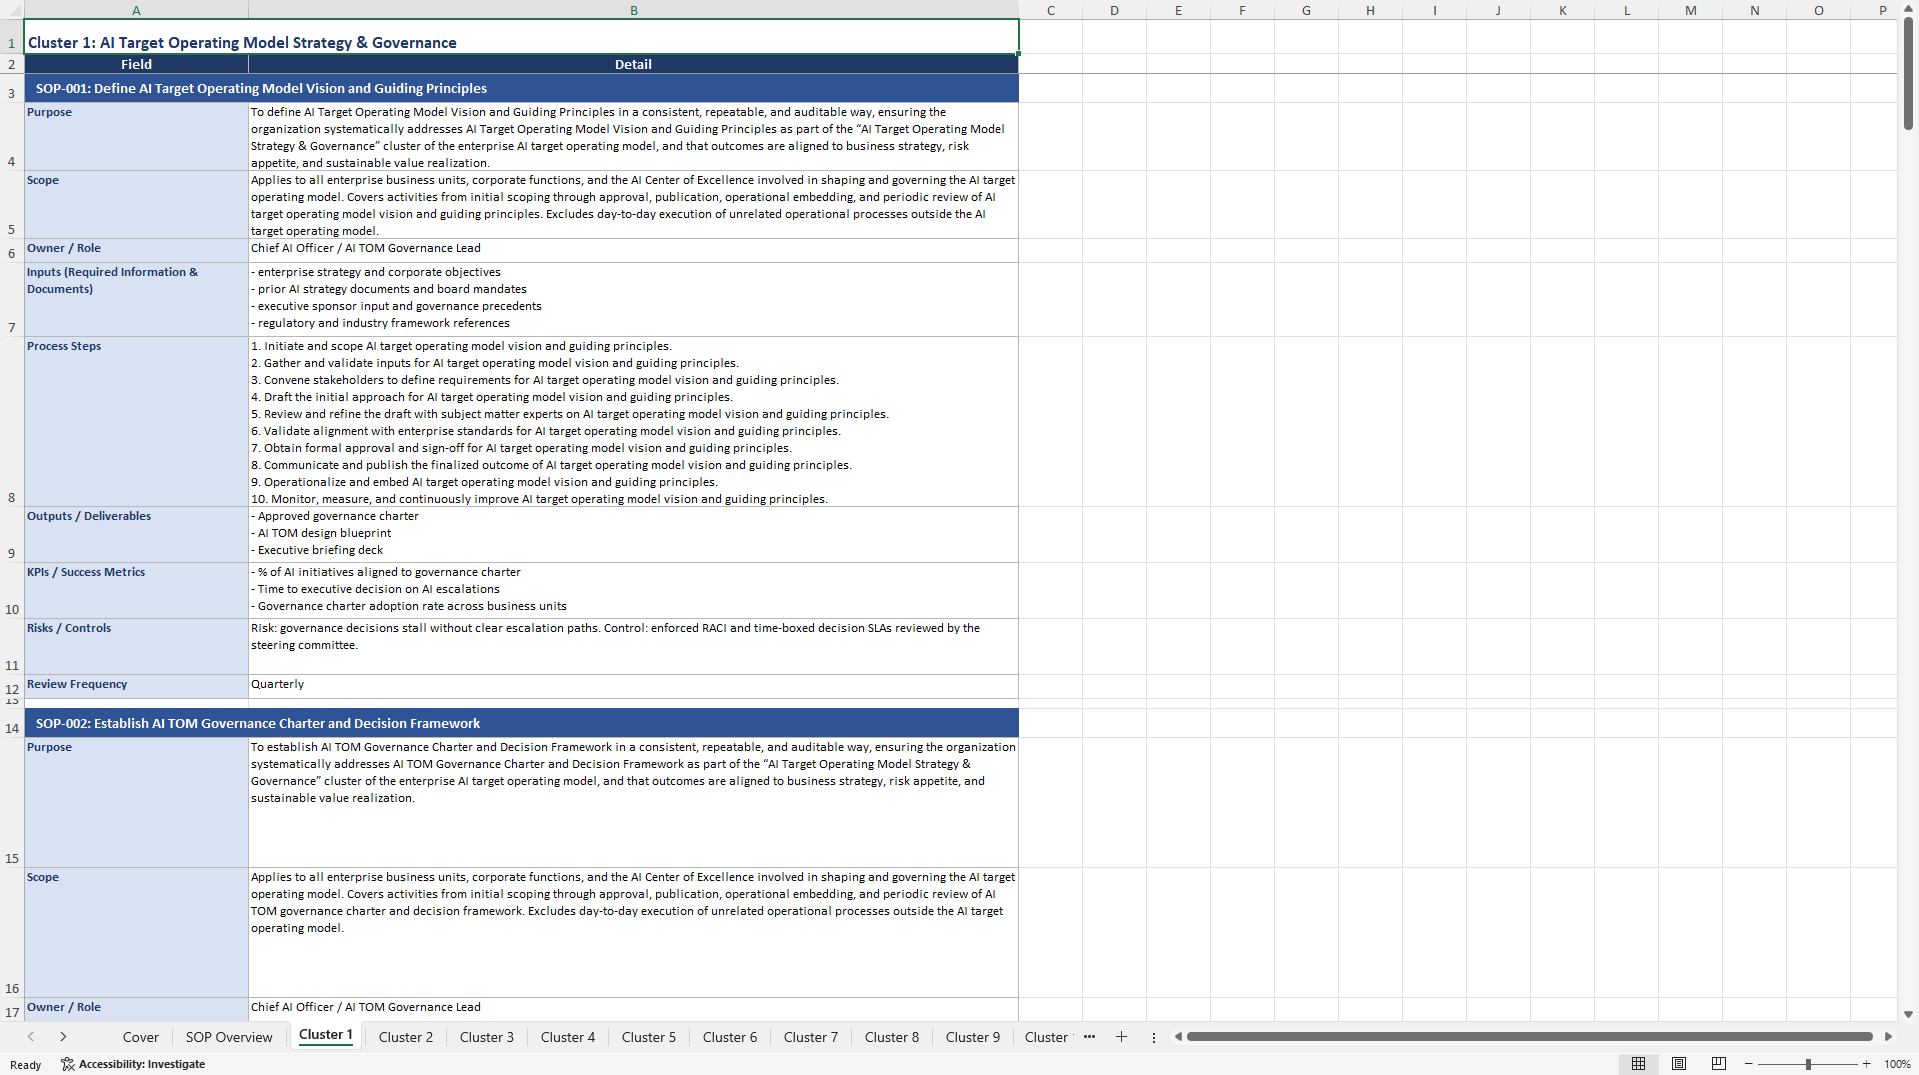Navigate to next sheet tabs arrow
Image resolution: width=1919 pixels, height=1075 pixels.
tap(63, 1037)
